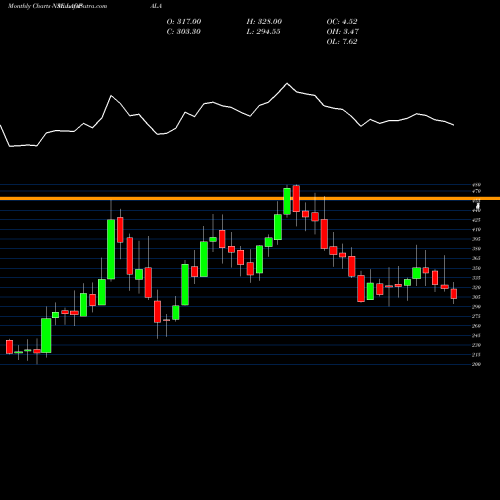Click the last red candle at chart's right end
The height and width of the screenshot is (500, 500).
click(x=454, y=294)
